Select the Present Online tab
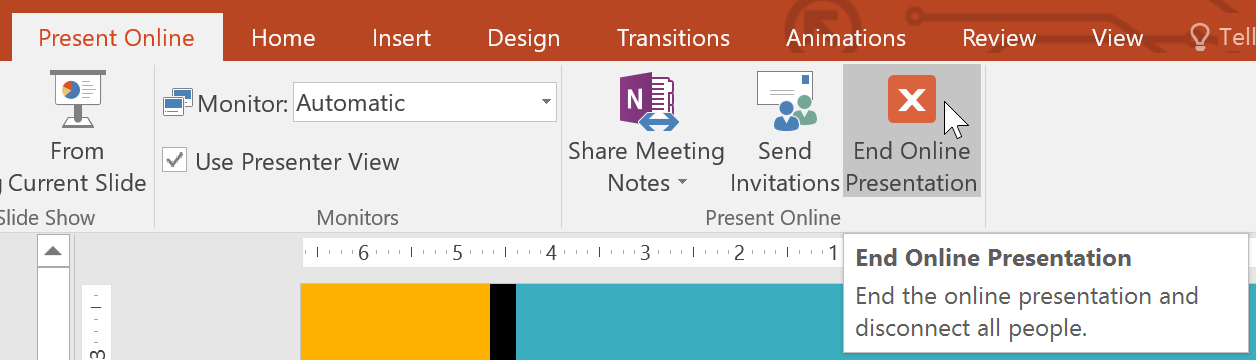Viewport: 1256px width, 360px height. [x=116, y=38]
